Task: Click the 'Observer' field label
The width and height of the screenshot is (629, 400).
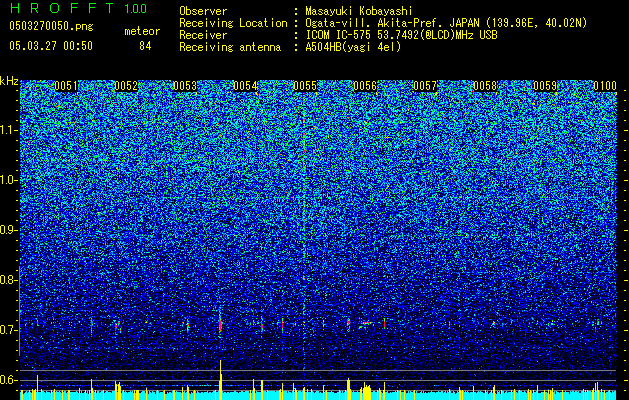Action: pos(203,11)
